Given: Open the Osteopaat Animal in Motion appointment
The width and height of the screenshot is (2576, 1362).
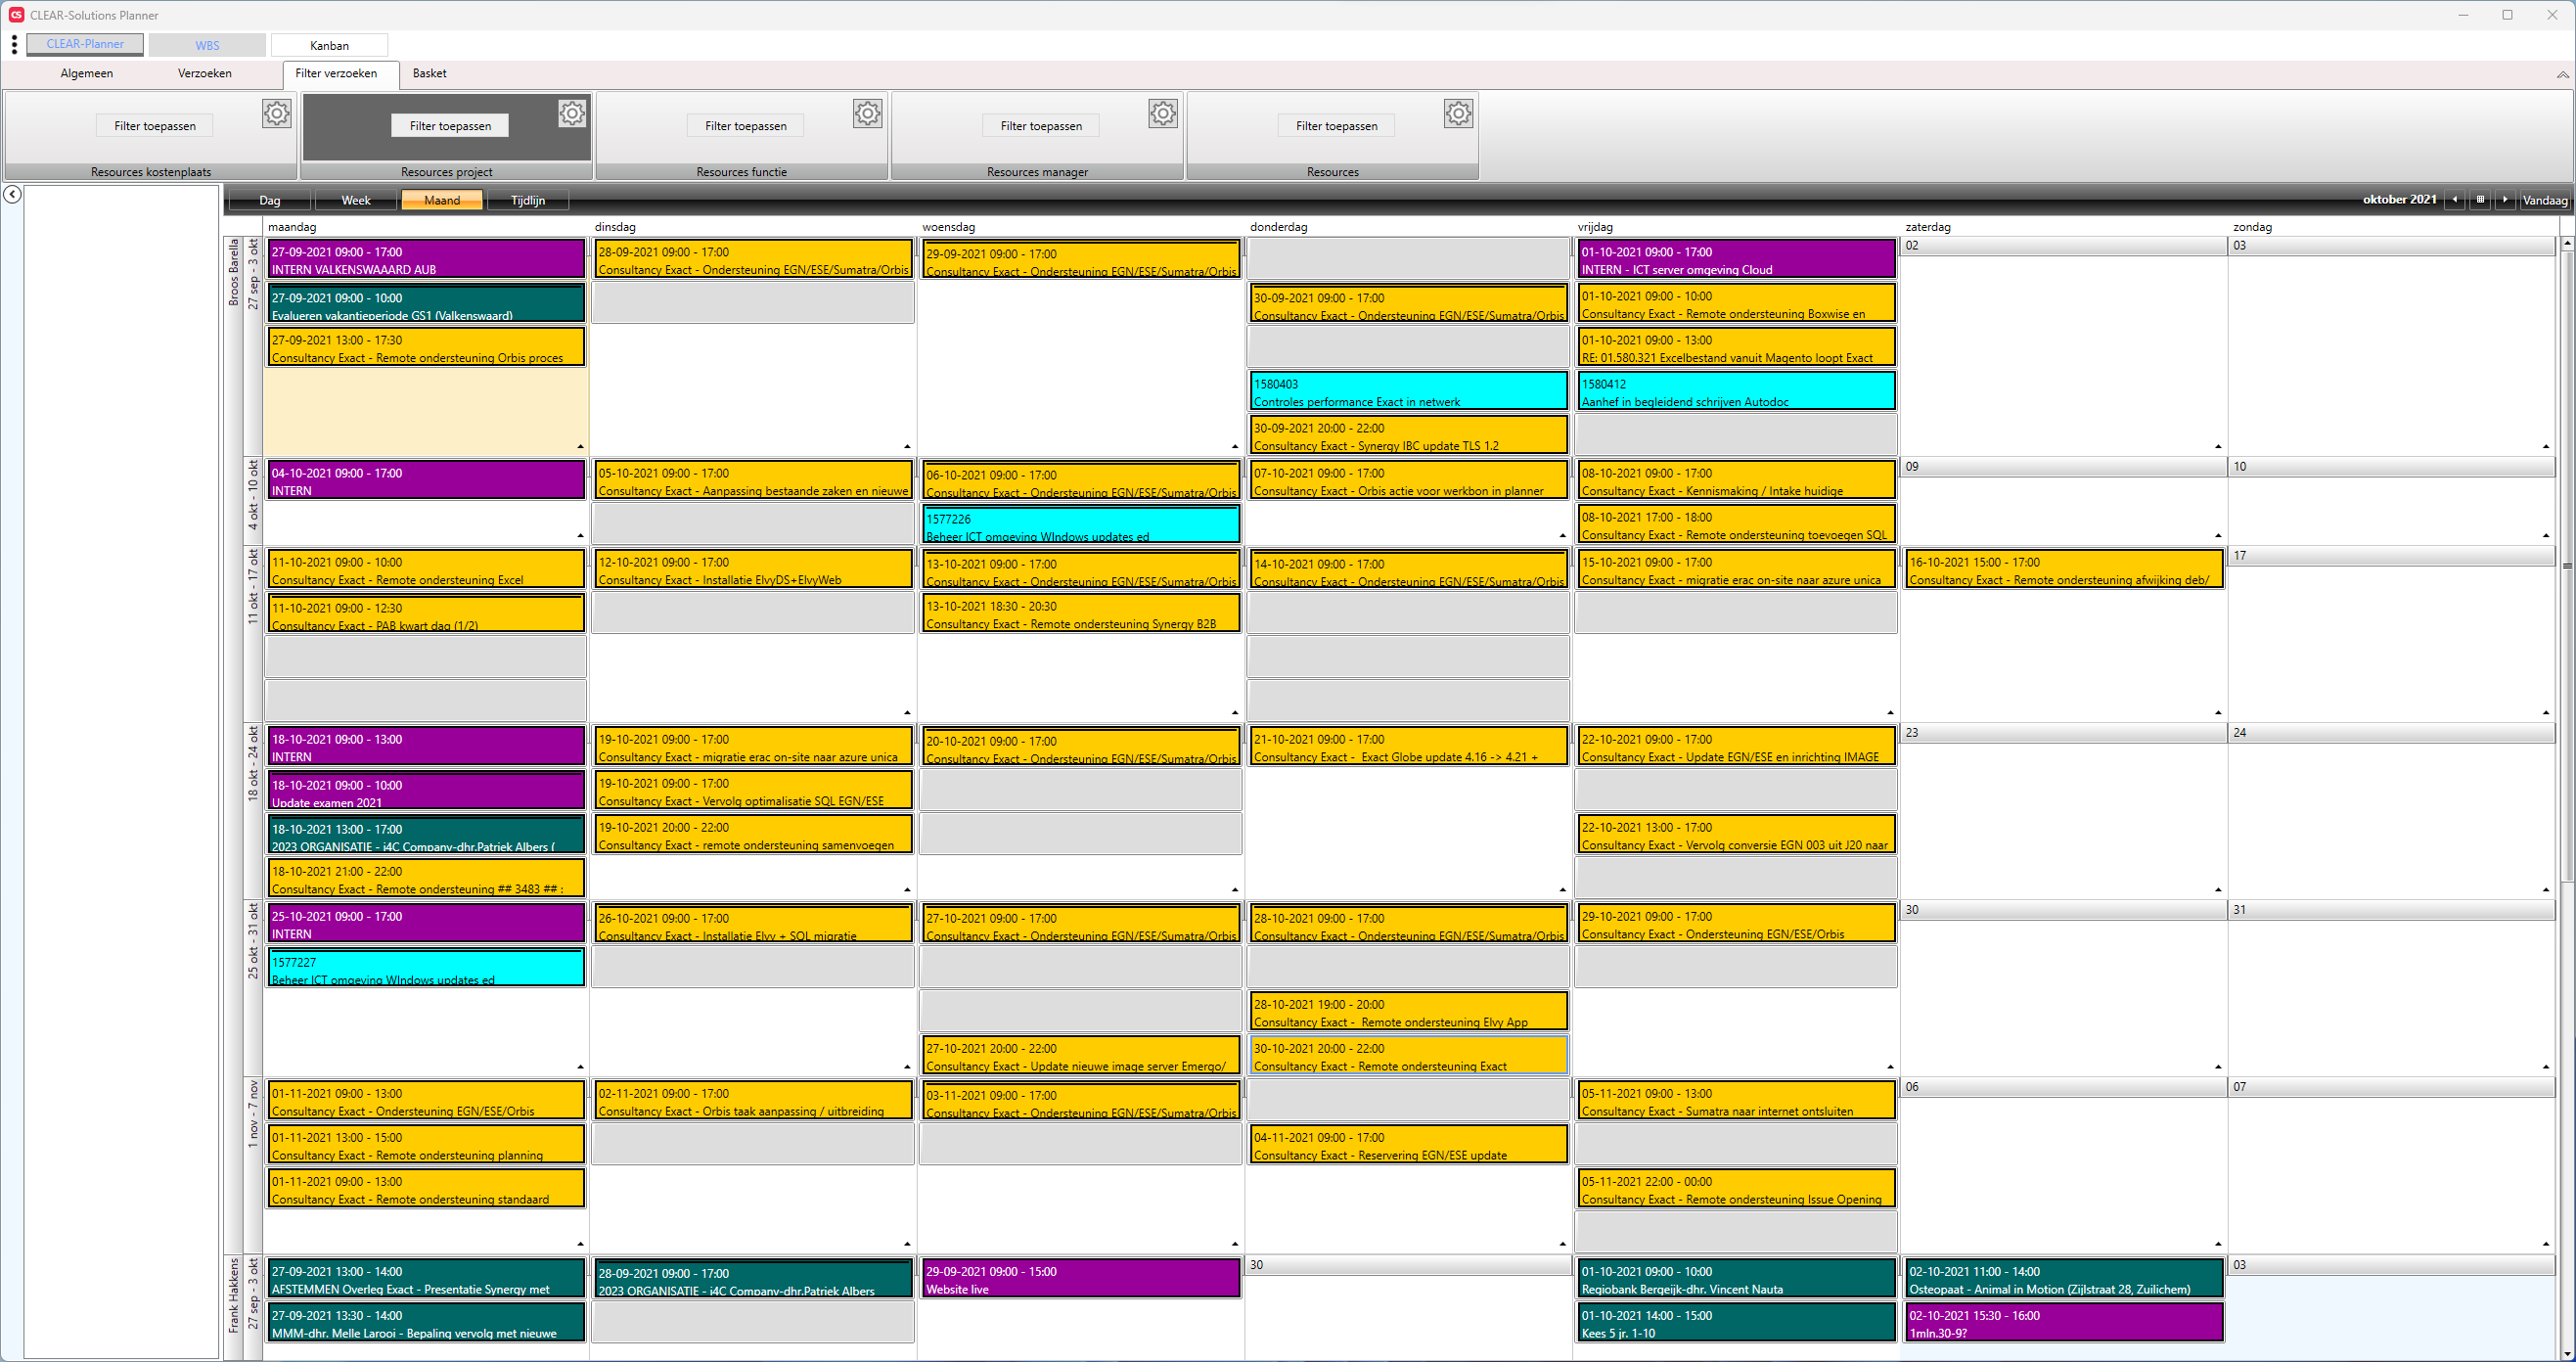Looking at the screenshot, I should pos(2064,1278).
